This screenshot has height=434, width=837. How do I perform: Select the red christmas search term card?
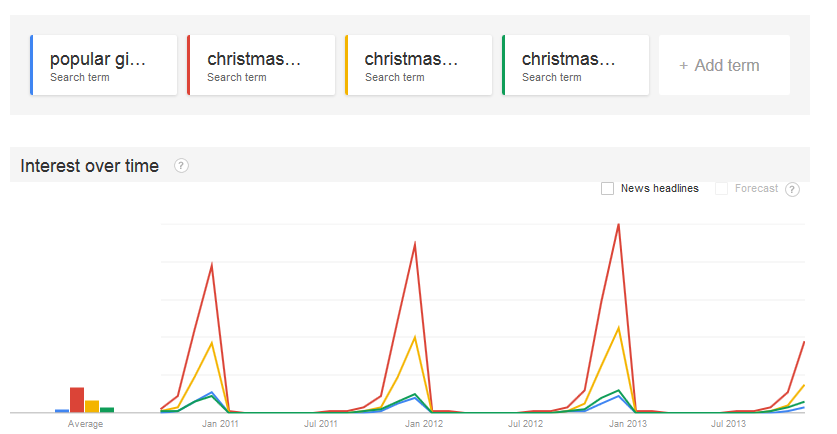pyautogui.click(x=261, y=66)
